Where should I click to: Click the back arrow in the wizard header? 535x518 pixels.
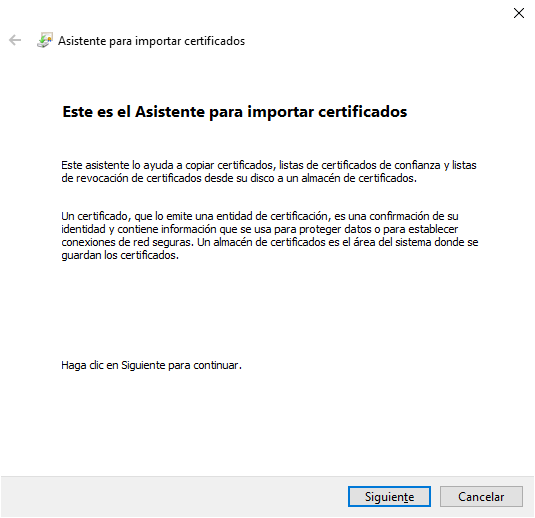(15, 40)
